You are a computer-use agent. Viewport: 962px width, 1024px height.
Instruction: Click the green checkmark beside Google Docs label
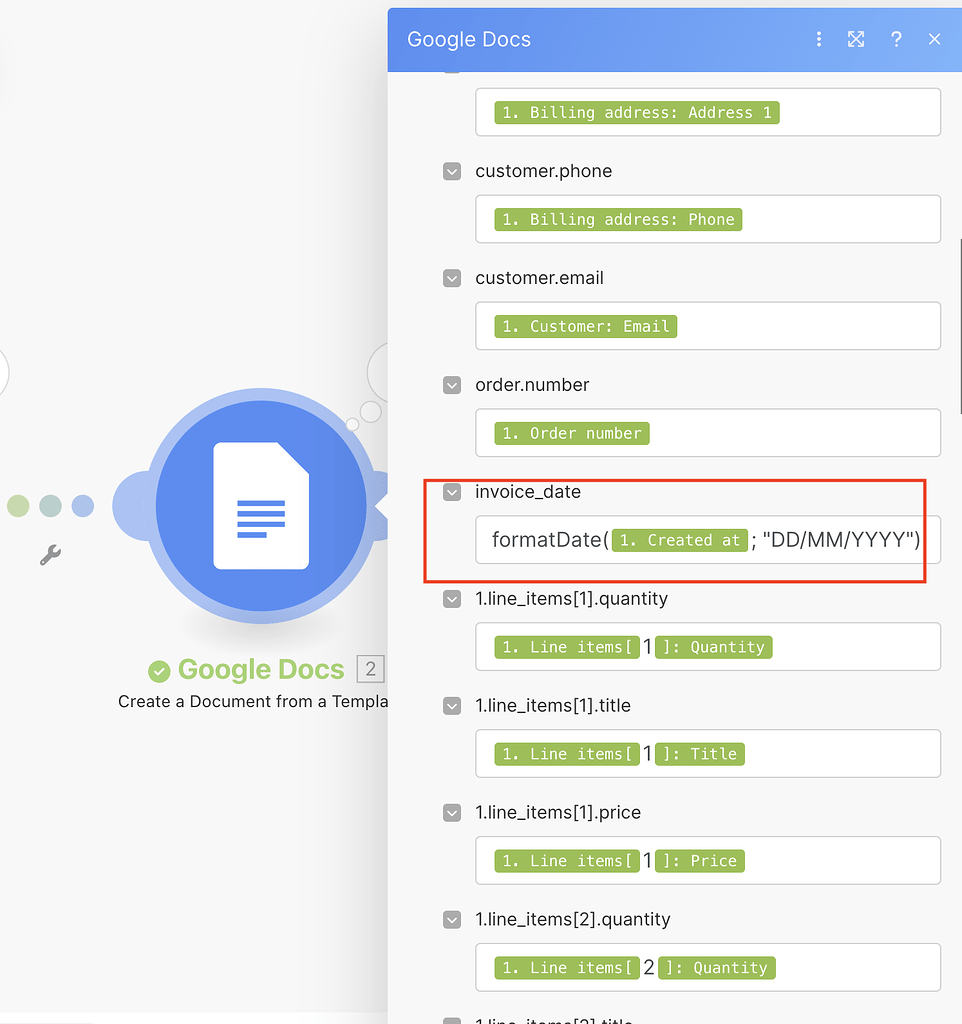(x=160, y=669)
